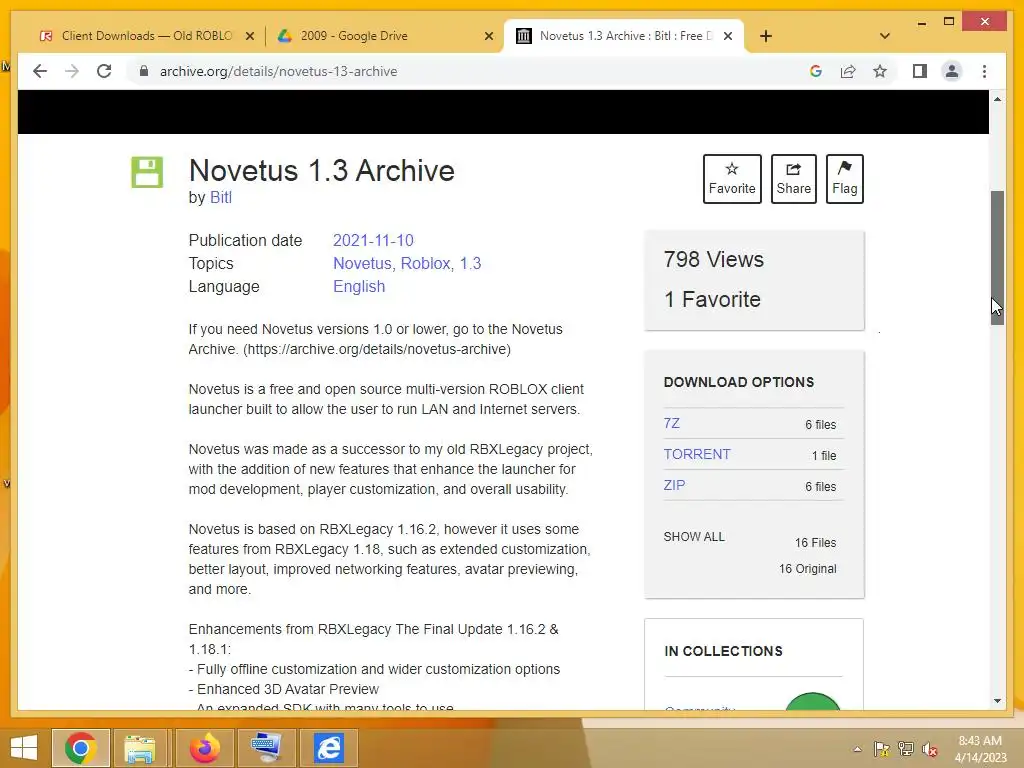
Task: Expand the 7Z download option
Action: [x=672, y=423]
